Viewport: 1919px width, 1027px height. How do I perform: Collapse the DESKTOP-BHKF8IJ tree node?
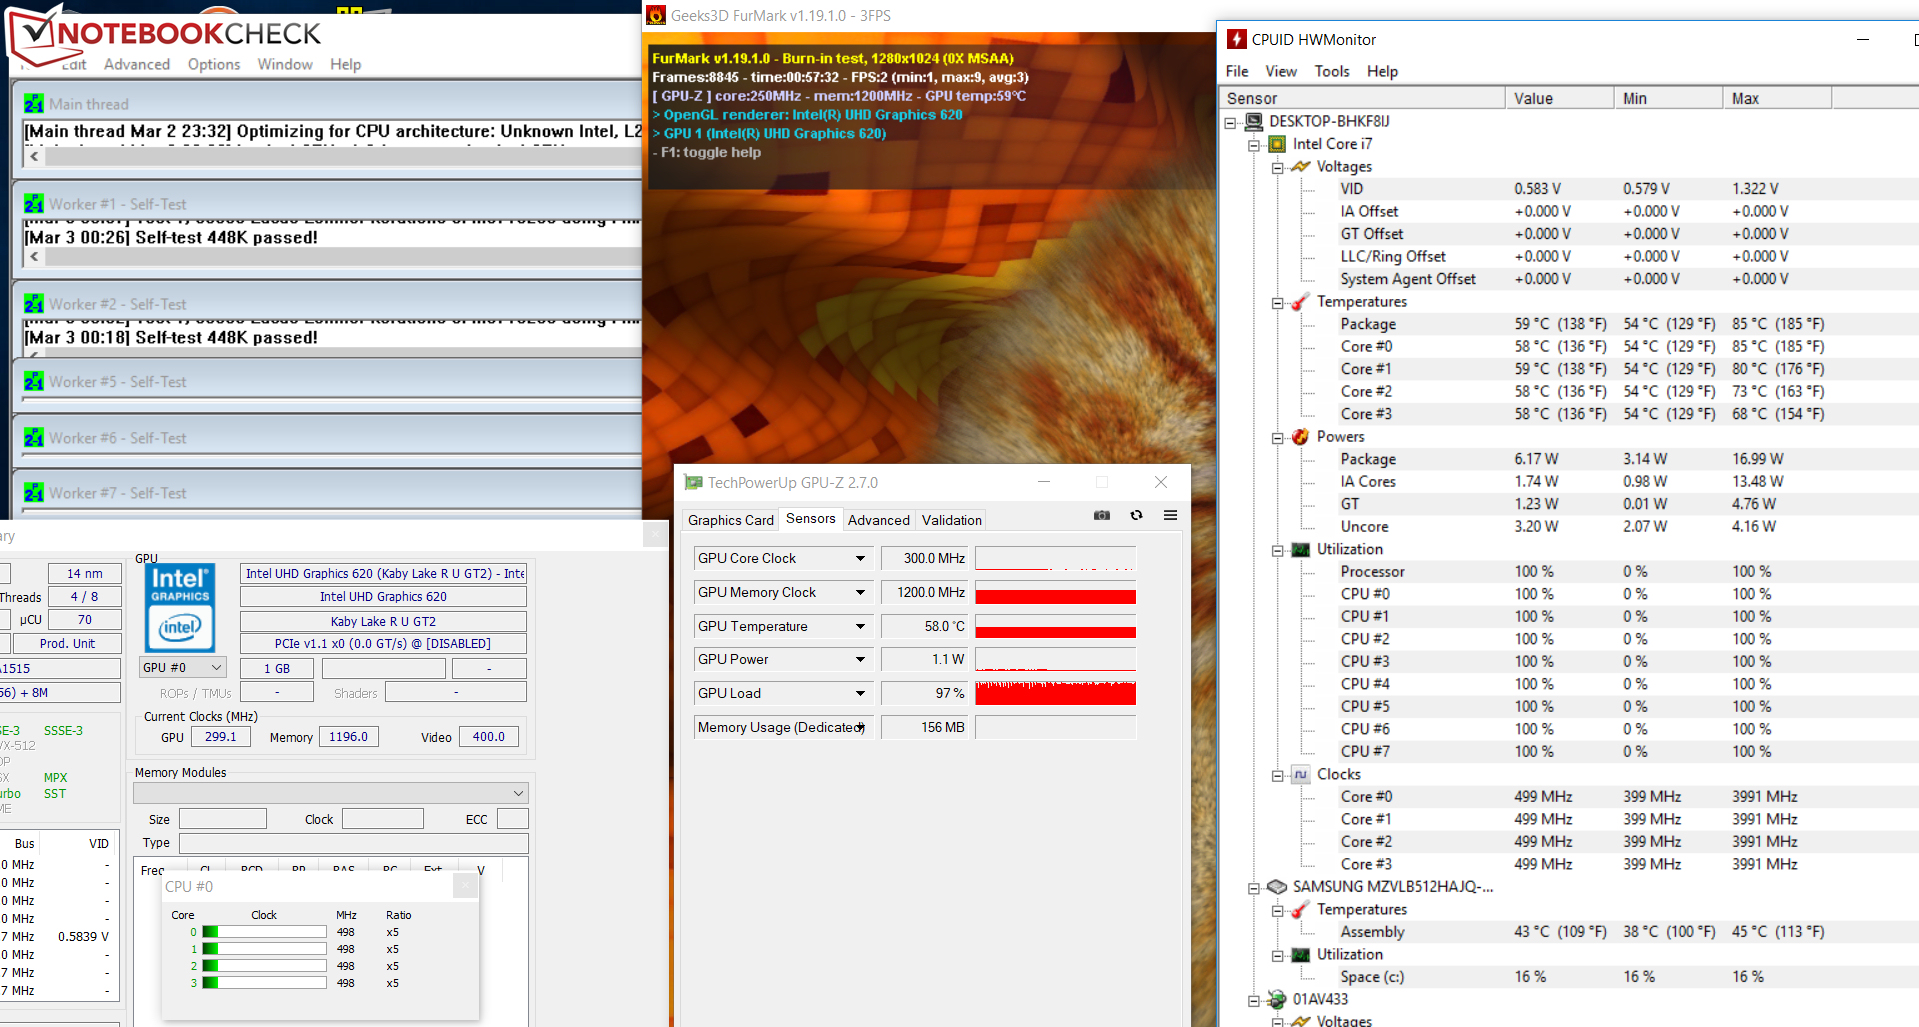click(x=1230, y=122)
